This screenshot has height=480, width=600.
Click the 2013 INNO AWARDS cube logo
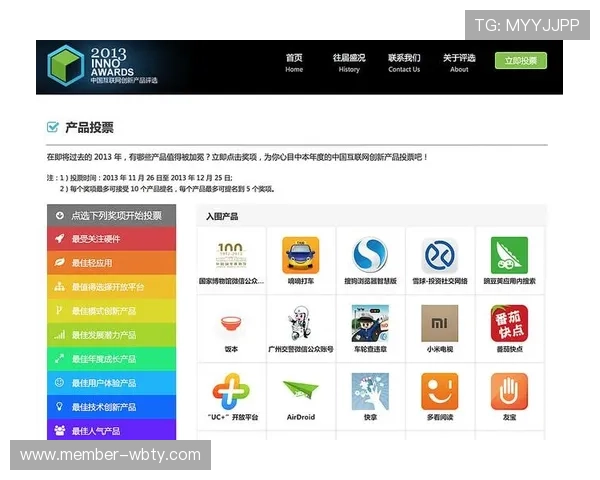pyautogui.click(x=65, y=65)
